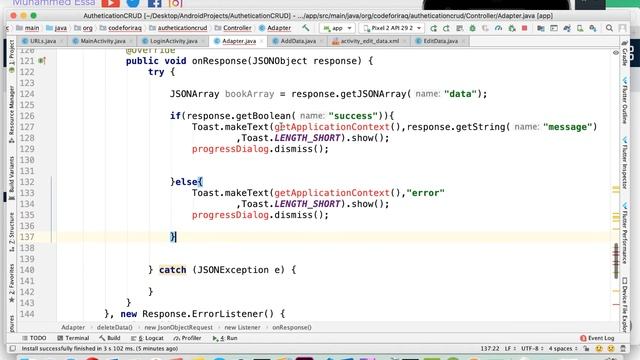Click the Apply Code Changes icon
640x360 pixels.
tap(460, 28)
